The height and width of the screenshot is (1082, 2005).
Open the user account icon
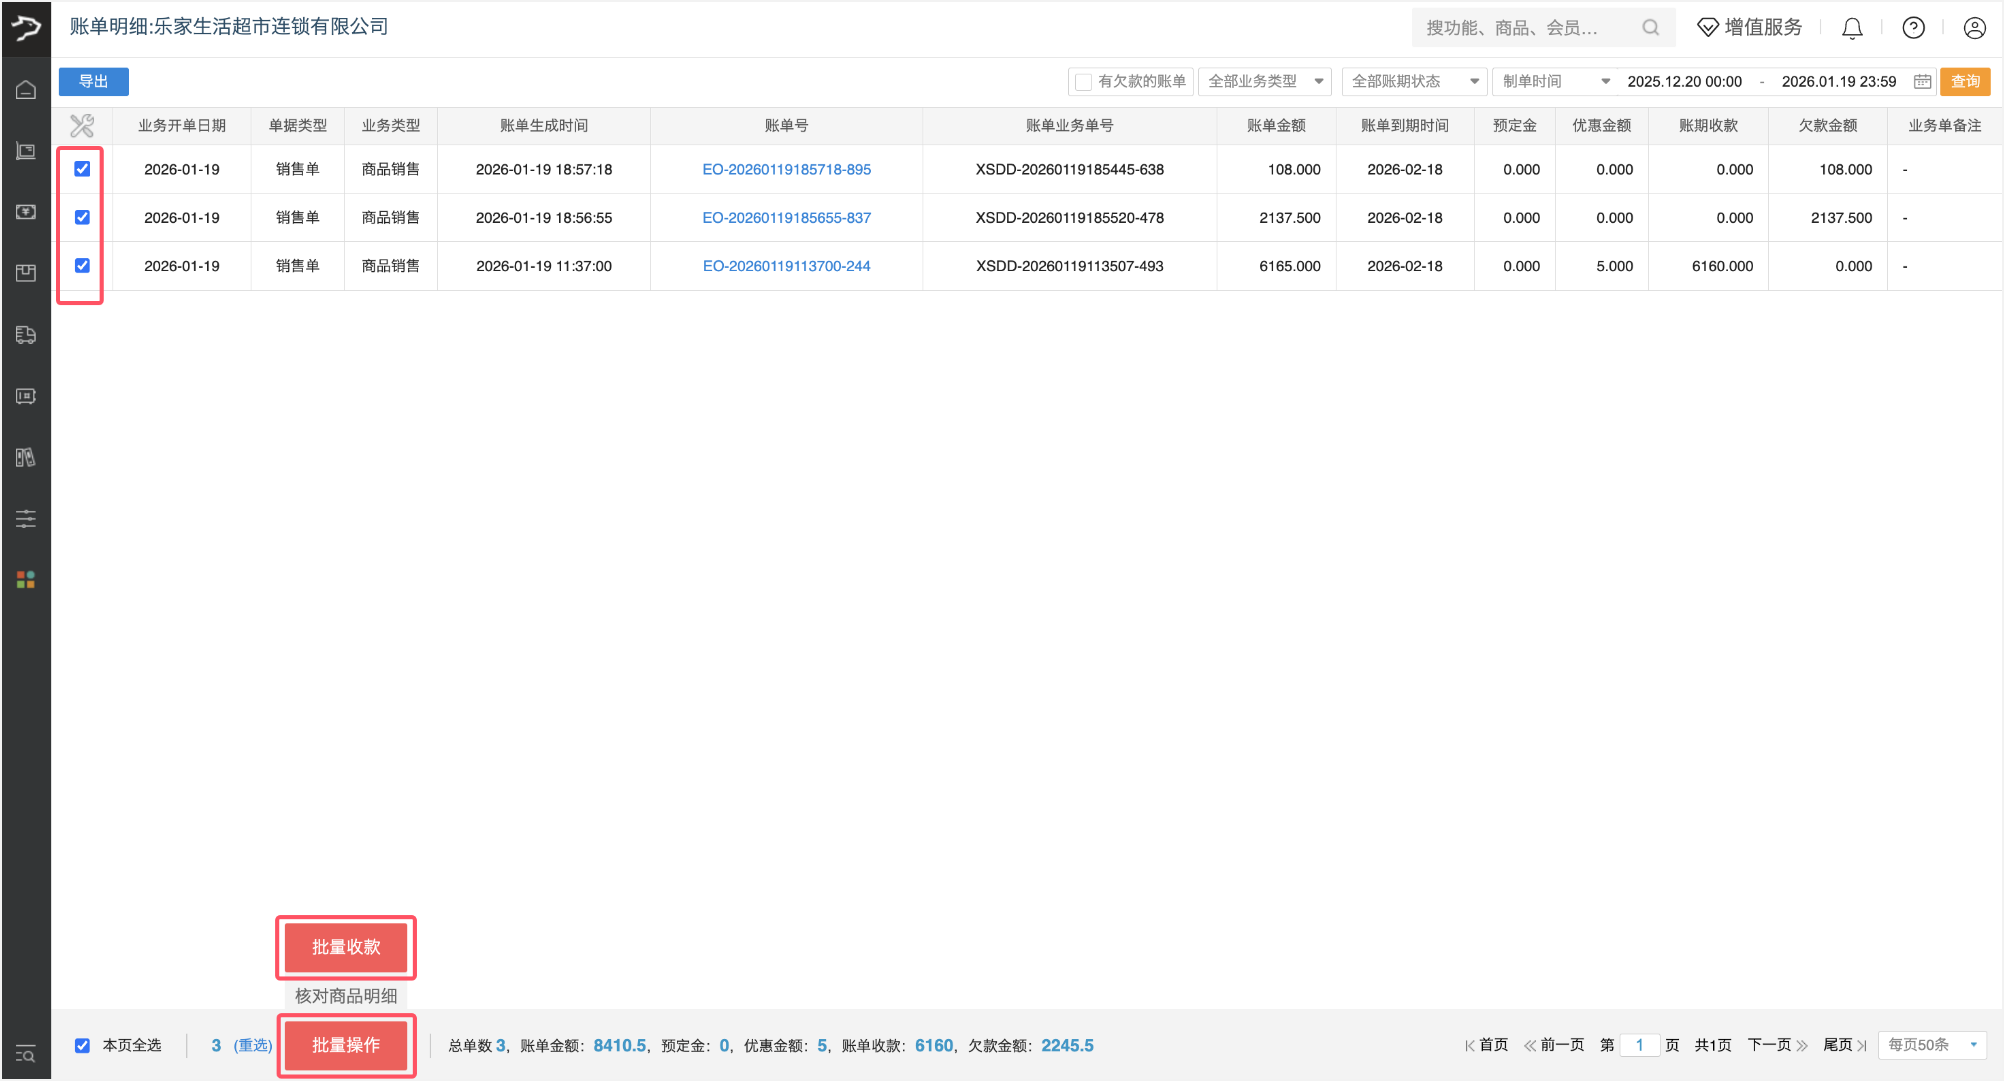(x=1974, y=28)
